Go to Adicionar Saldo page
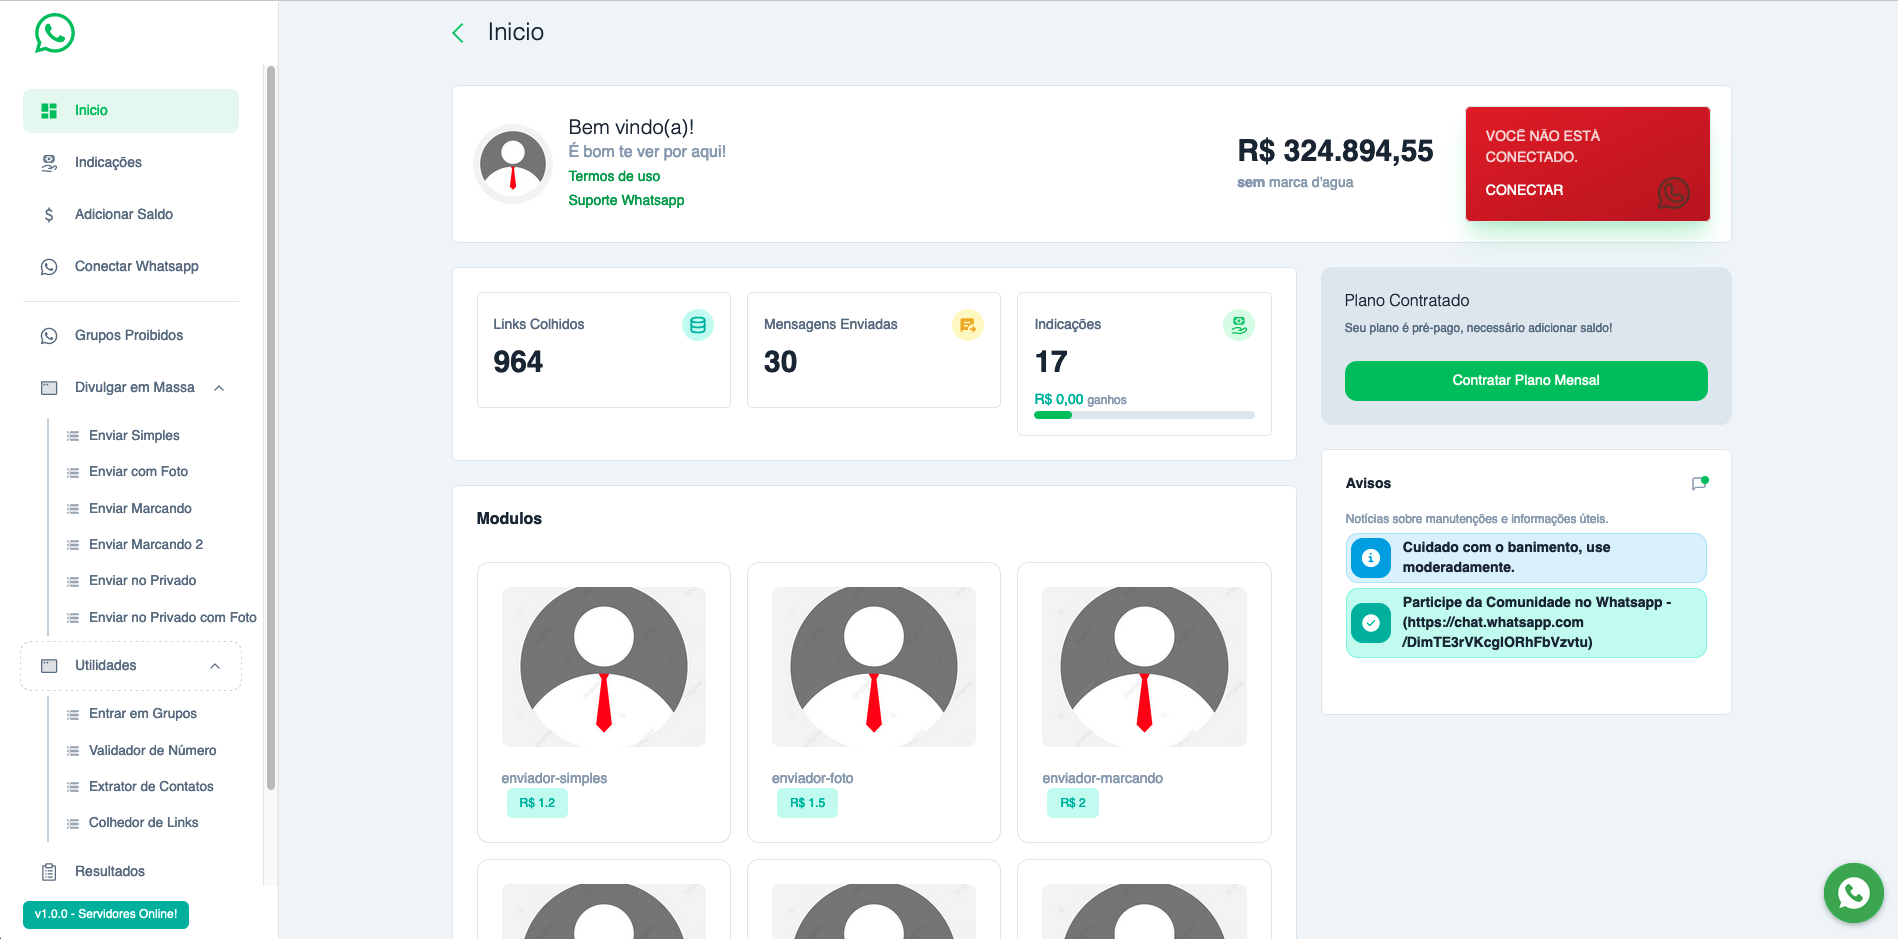This screenshot has width=1898, height=939. (x=123, y=215)
